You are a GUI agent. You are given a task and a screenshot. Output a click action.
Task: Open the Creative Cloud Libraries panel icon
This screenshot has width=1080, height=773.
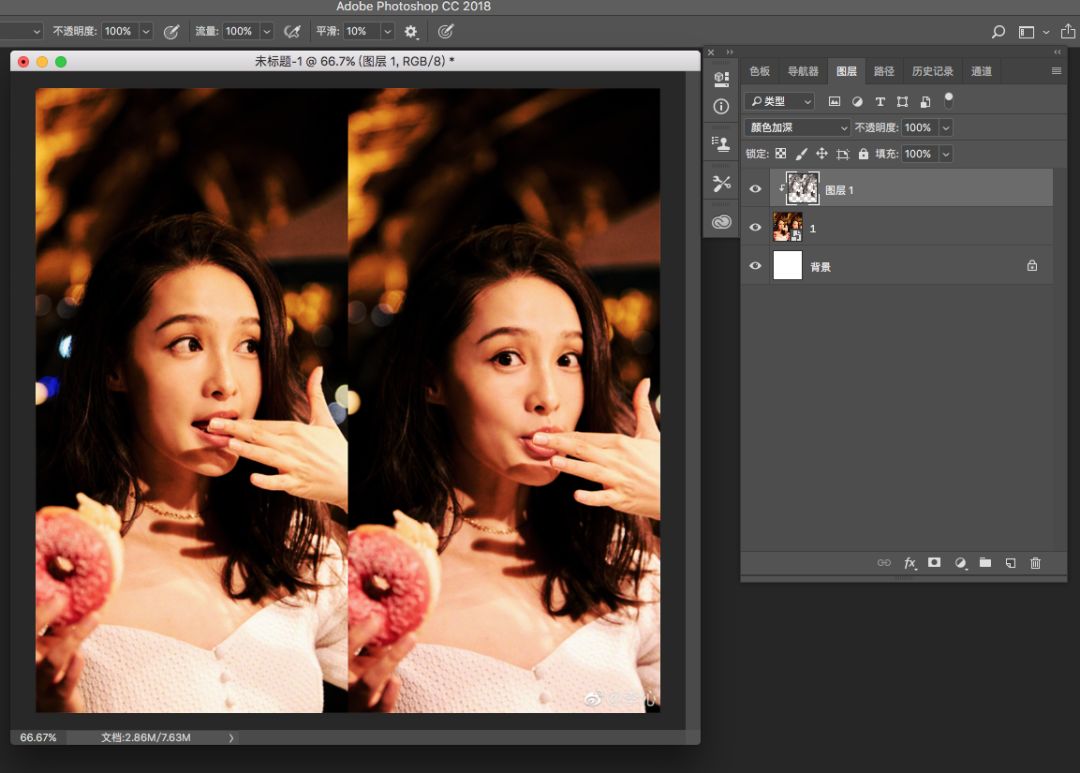pyautogui.click(x=721, y=222)
